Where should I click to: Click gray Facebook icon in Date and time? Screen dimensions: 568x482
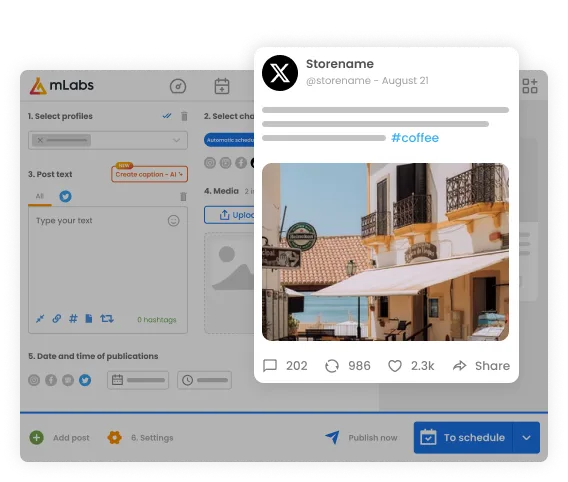(51, 380)
